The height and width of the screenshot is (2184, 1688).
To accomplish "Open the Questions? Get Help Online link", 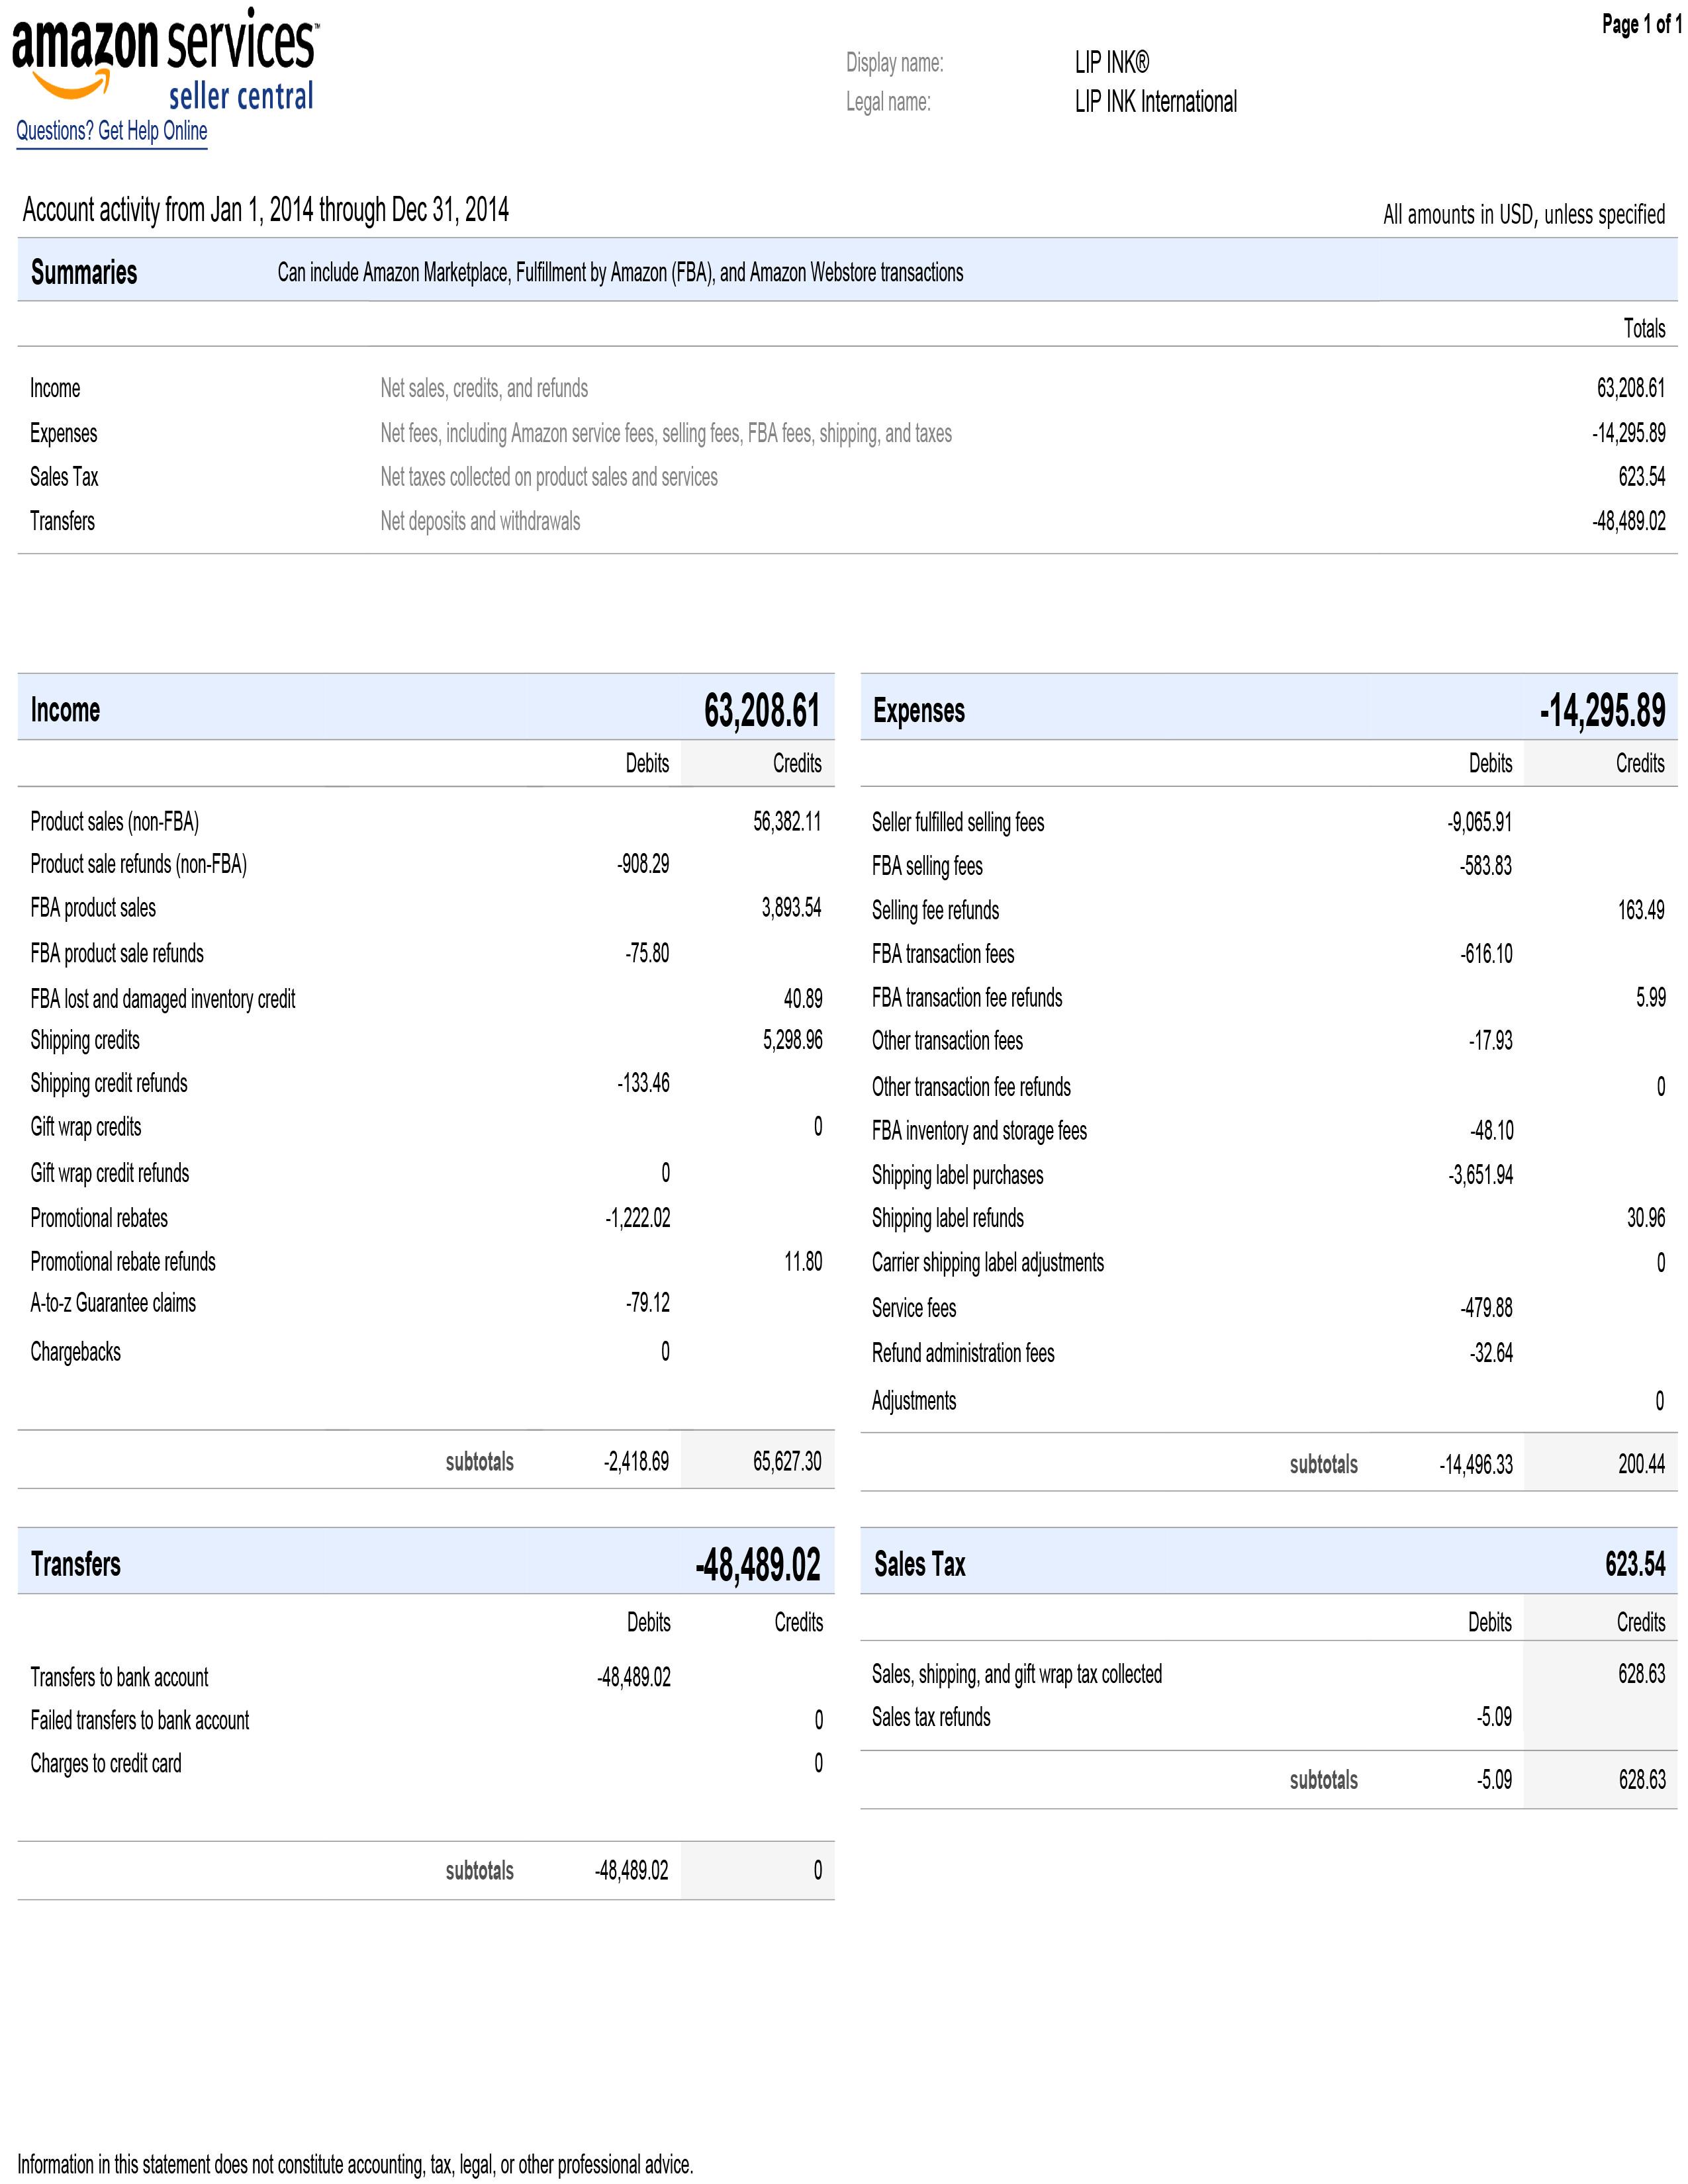I will coord(112,131).
